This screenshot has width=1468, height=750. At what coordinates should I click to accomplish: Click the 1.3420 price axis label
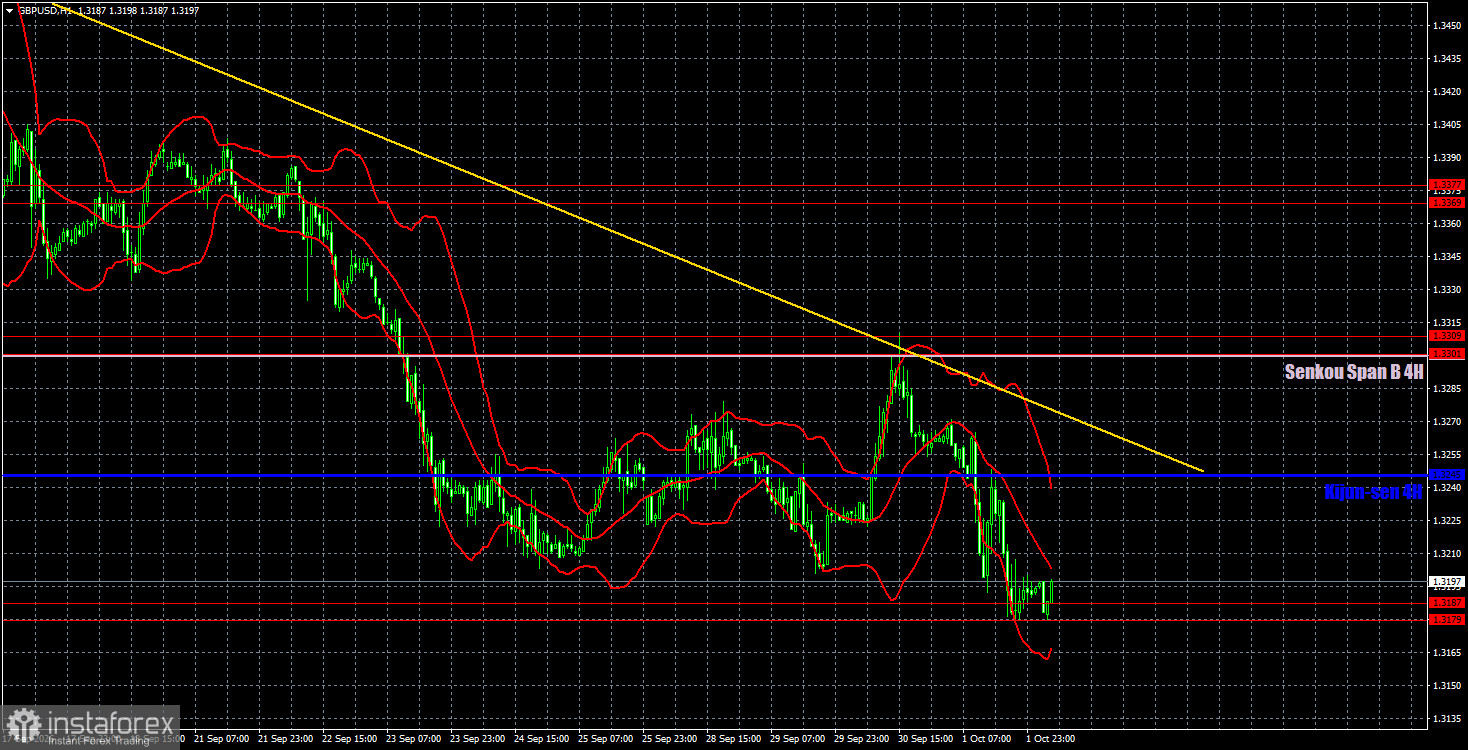click(x=1446, y=91)
